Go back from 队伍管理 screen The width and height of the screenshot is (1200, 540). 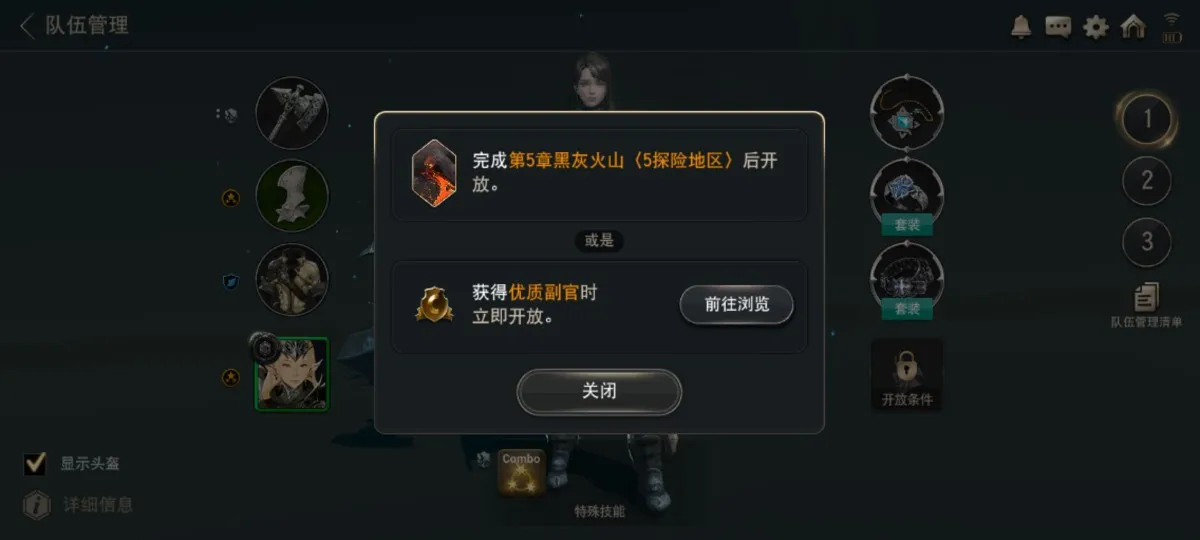27,25
